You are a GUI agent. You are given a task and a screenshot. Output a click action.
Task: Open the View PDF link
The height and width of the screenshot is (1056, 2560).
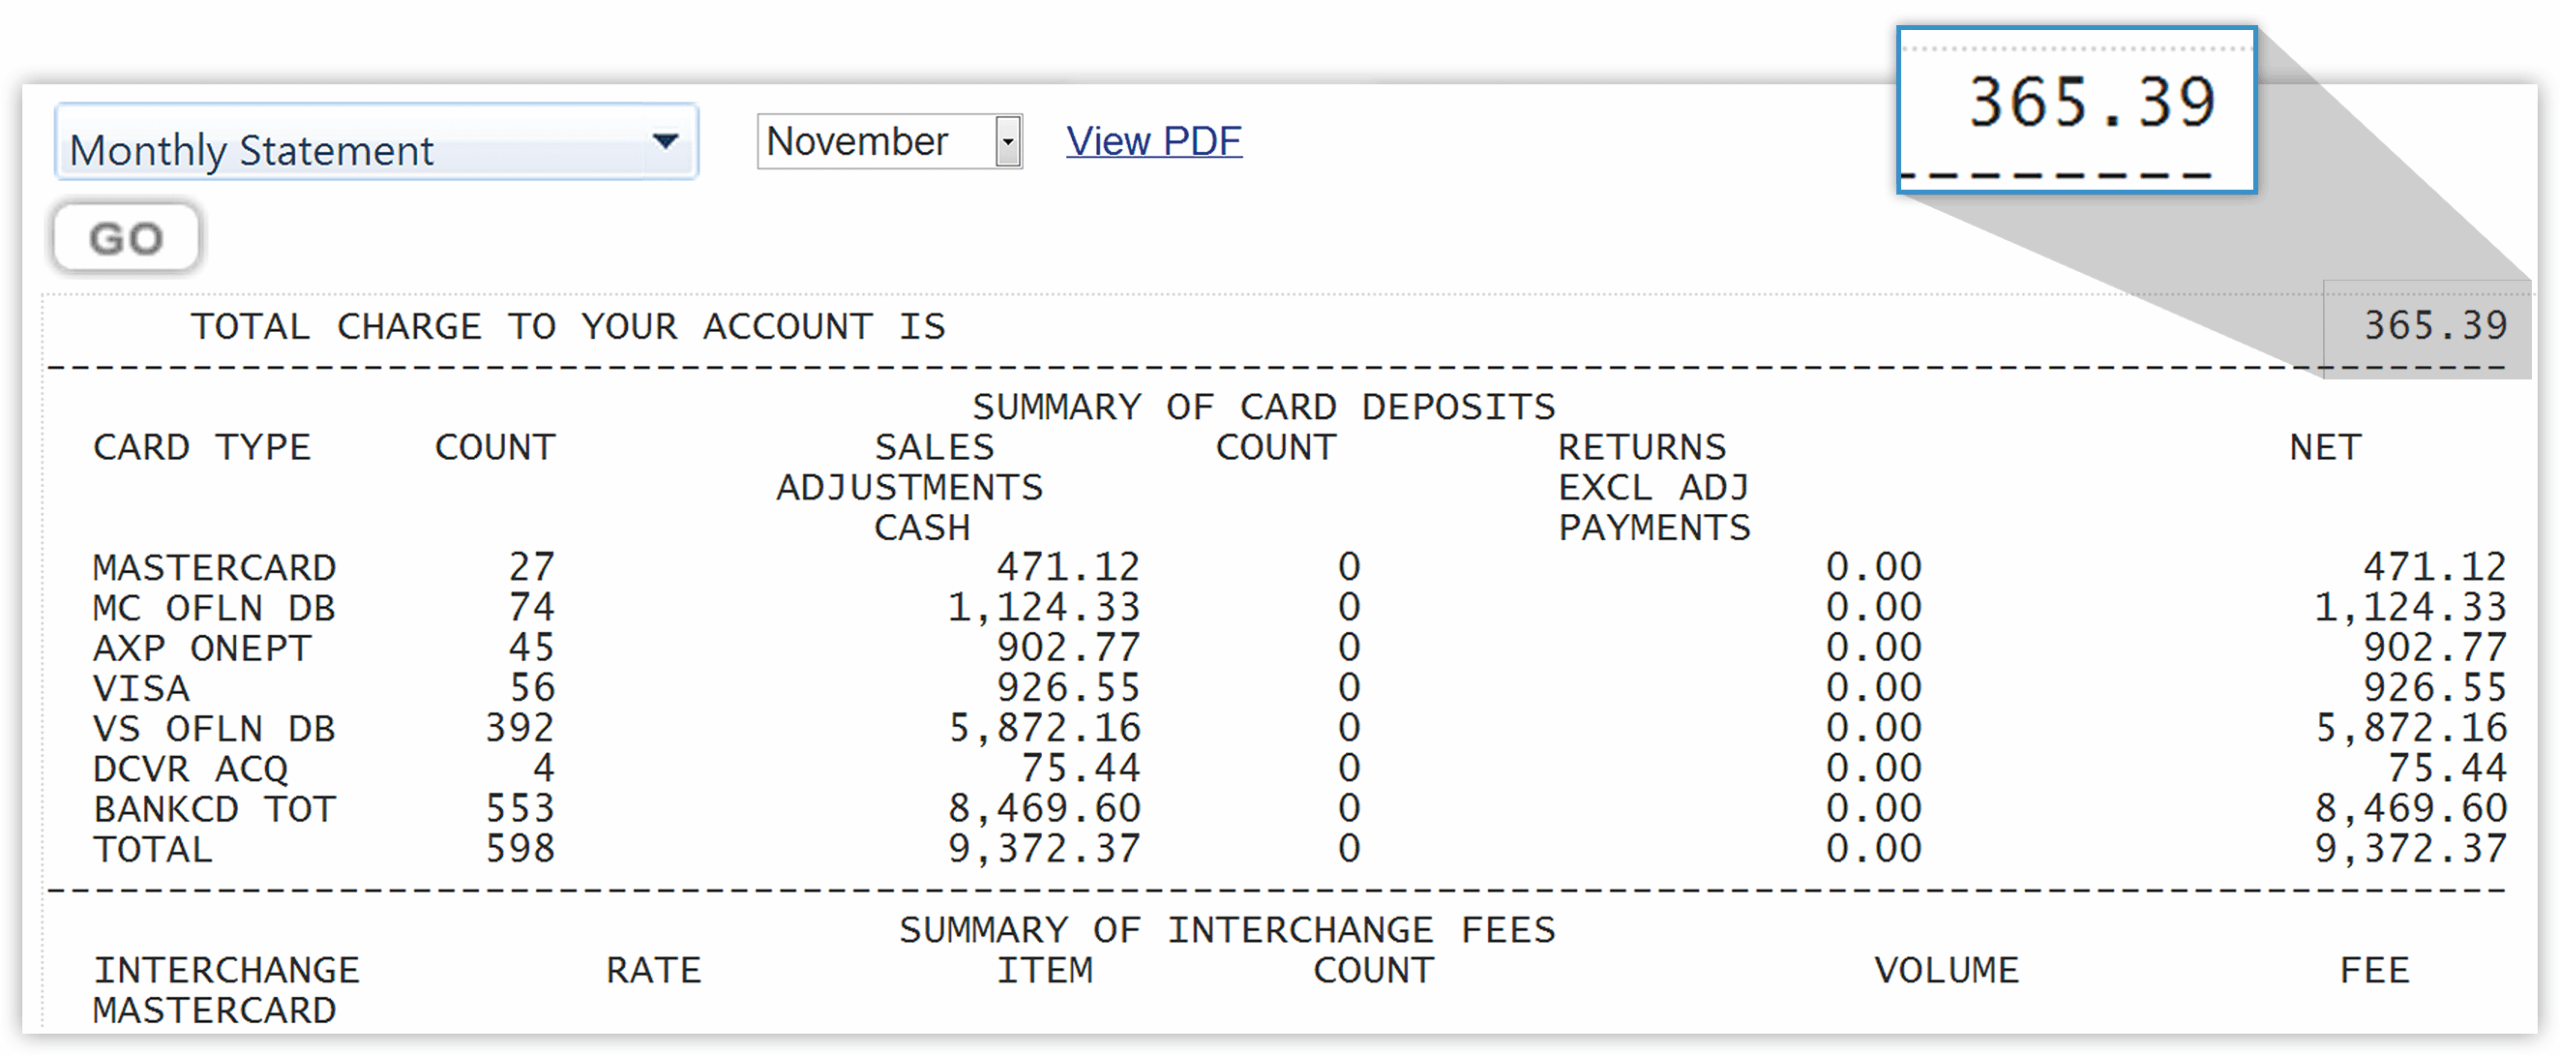click(1153, 142)
